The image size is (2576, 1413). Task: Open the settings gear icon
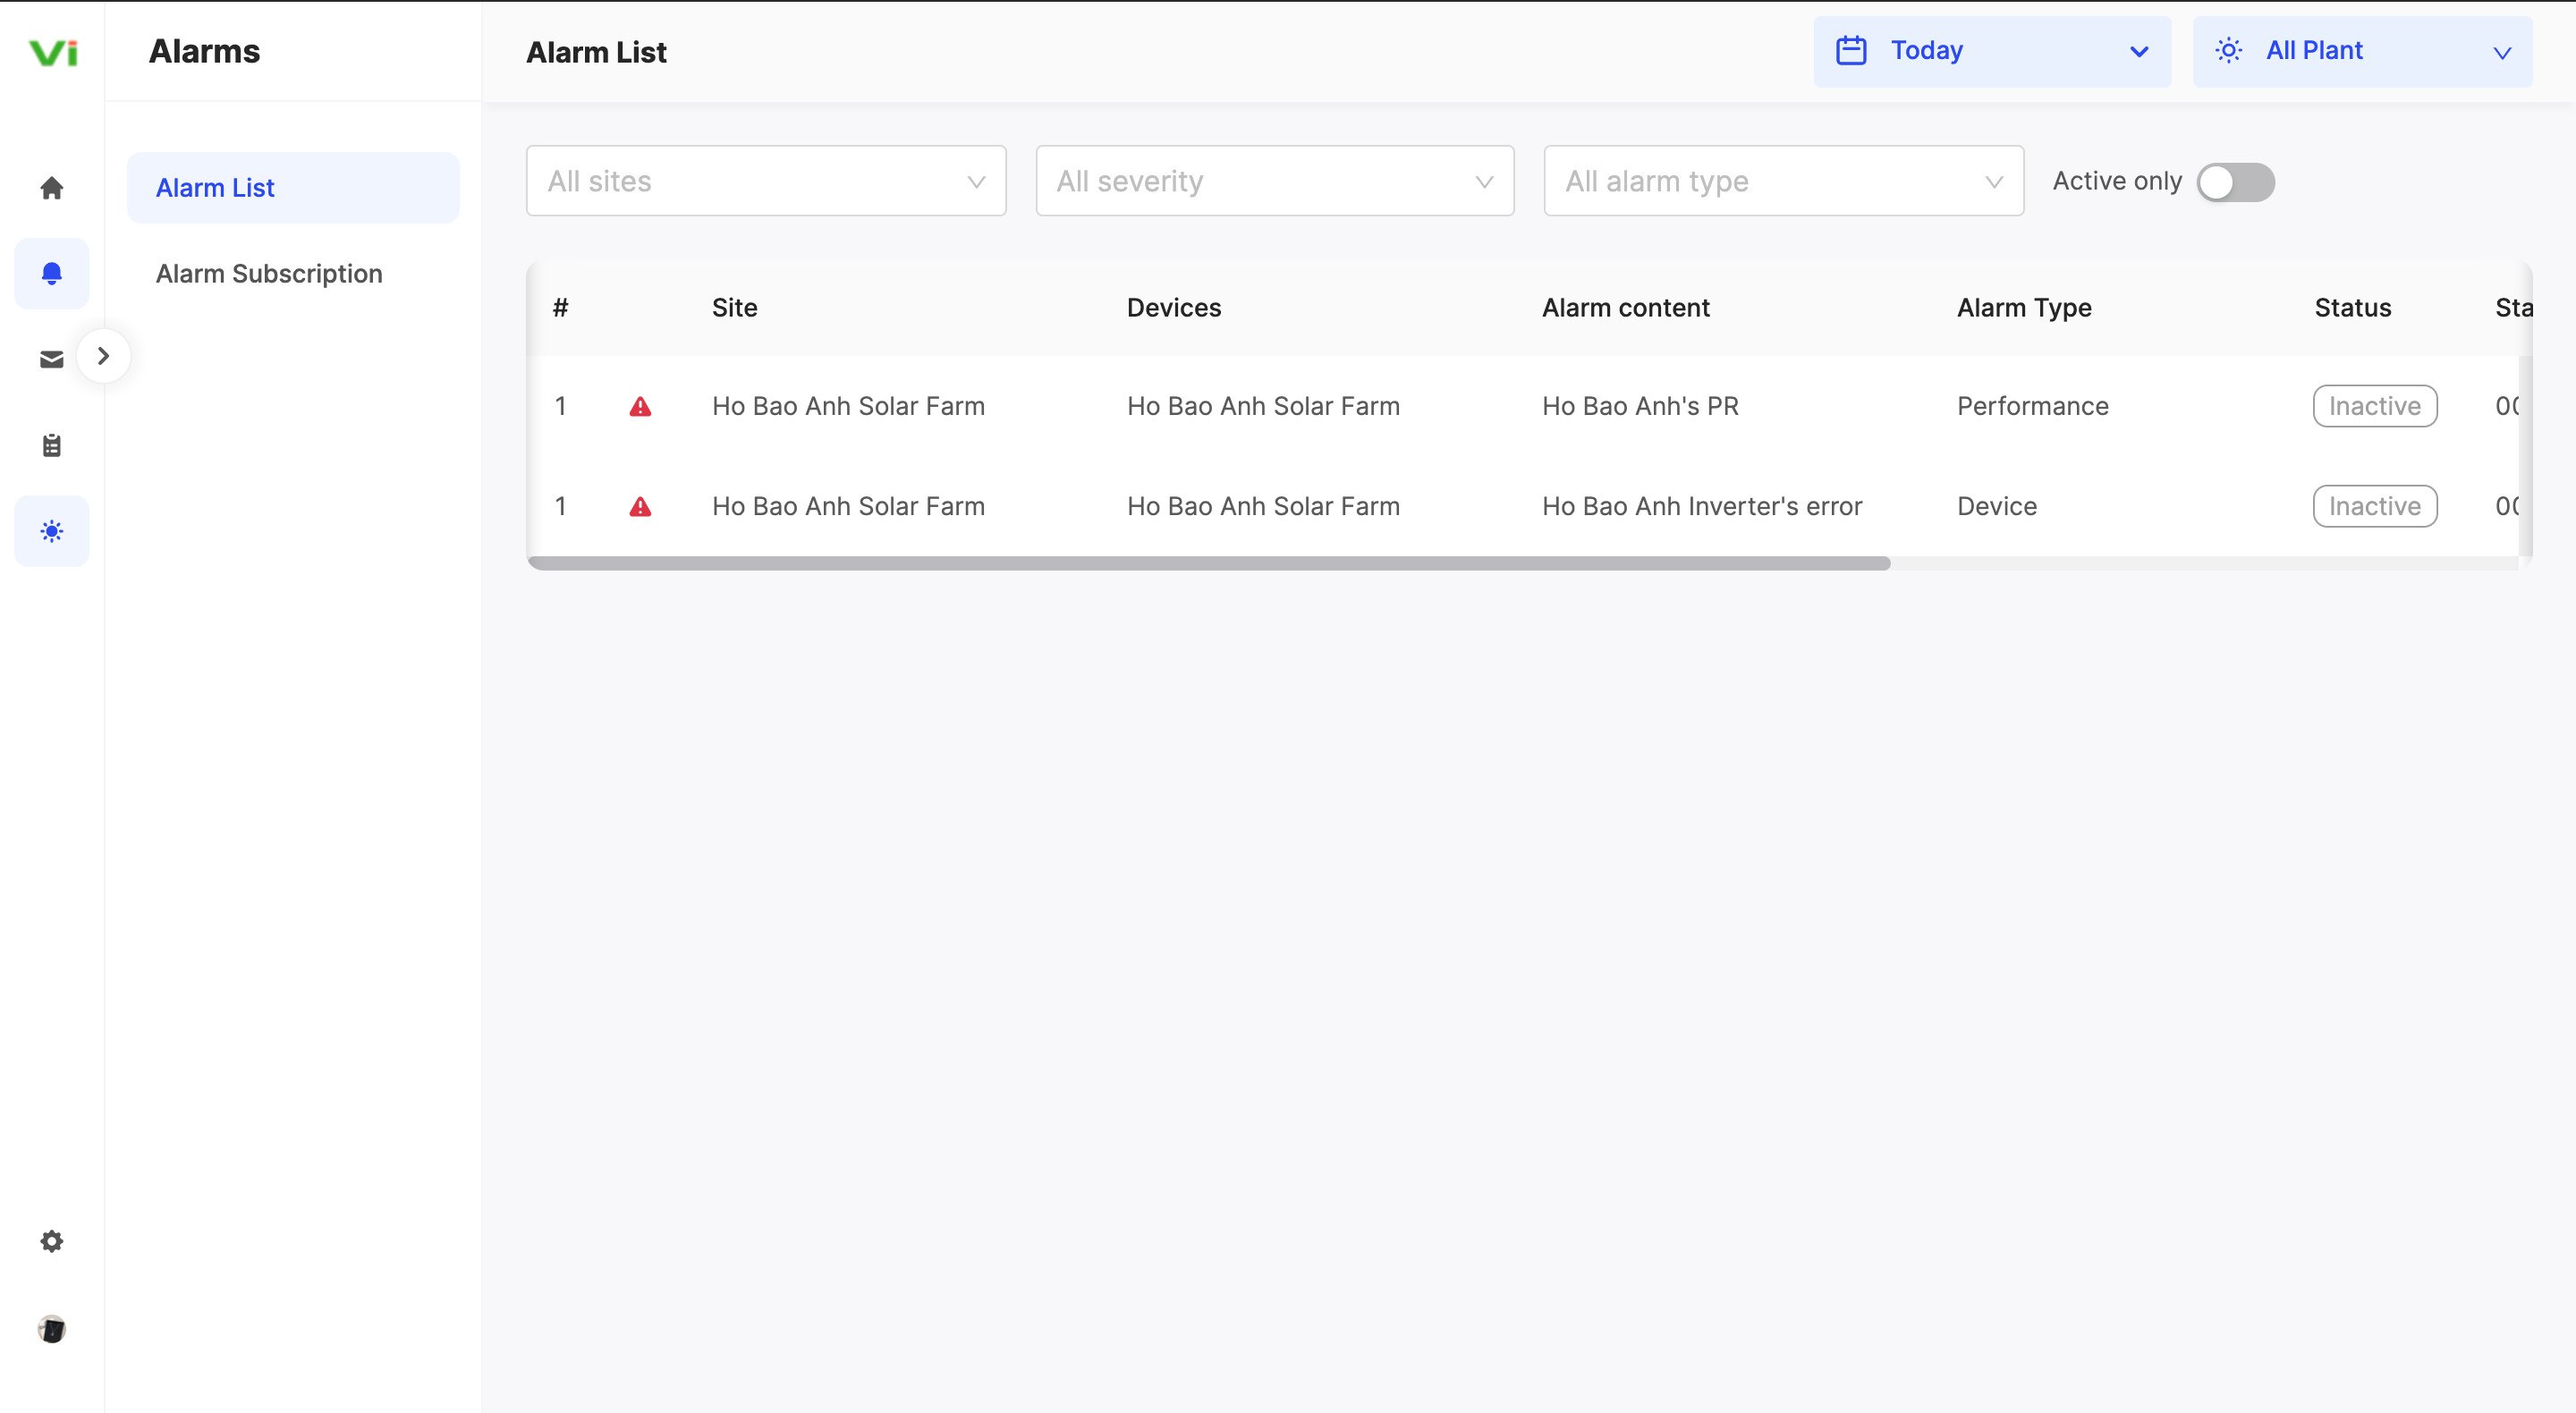[x=52, y=1241]
